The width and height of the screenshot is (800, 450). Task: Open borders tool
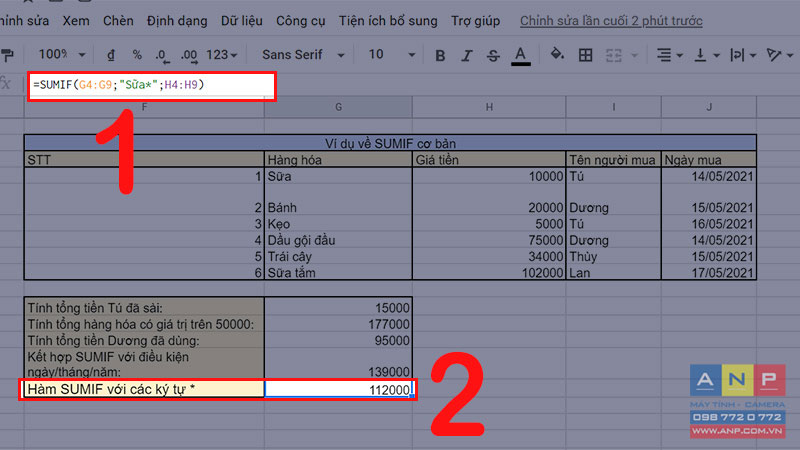(x=585, y=55)
